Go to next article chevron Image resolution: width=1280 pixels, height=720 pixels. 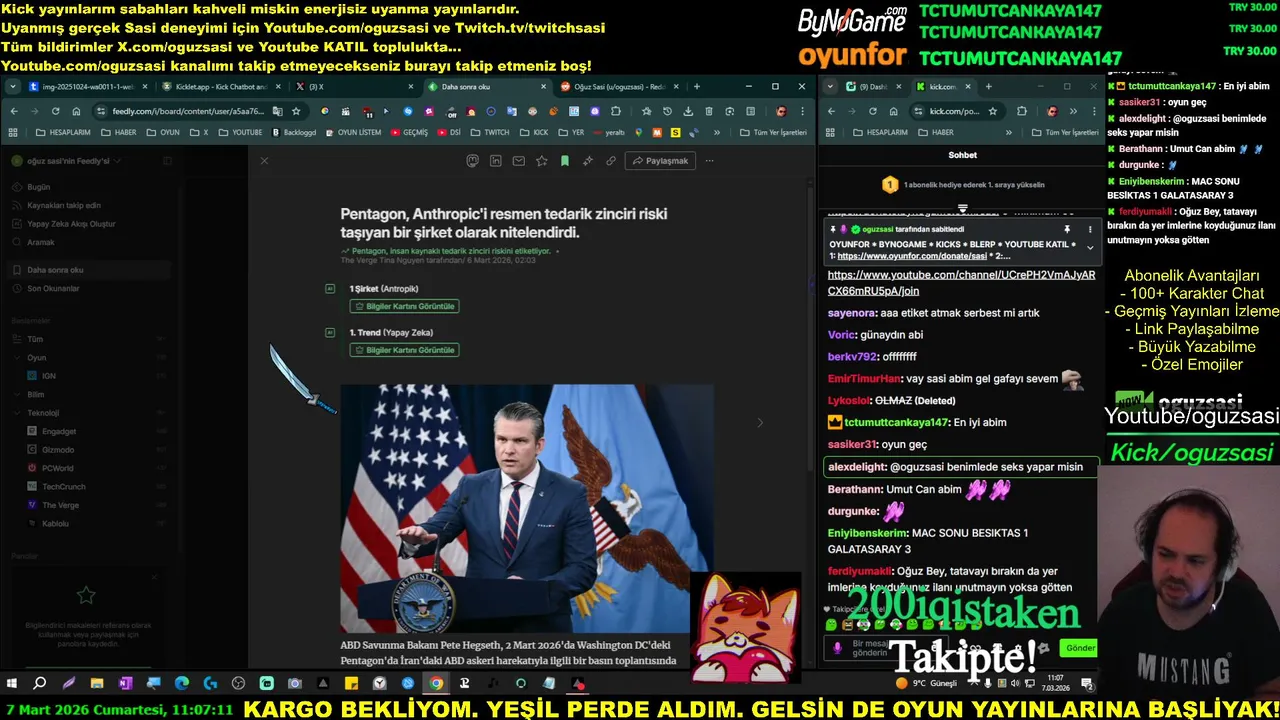[x=760, y=423]
